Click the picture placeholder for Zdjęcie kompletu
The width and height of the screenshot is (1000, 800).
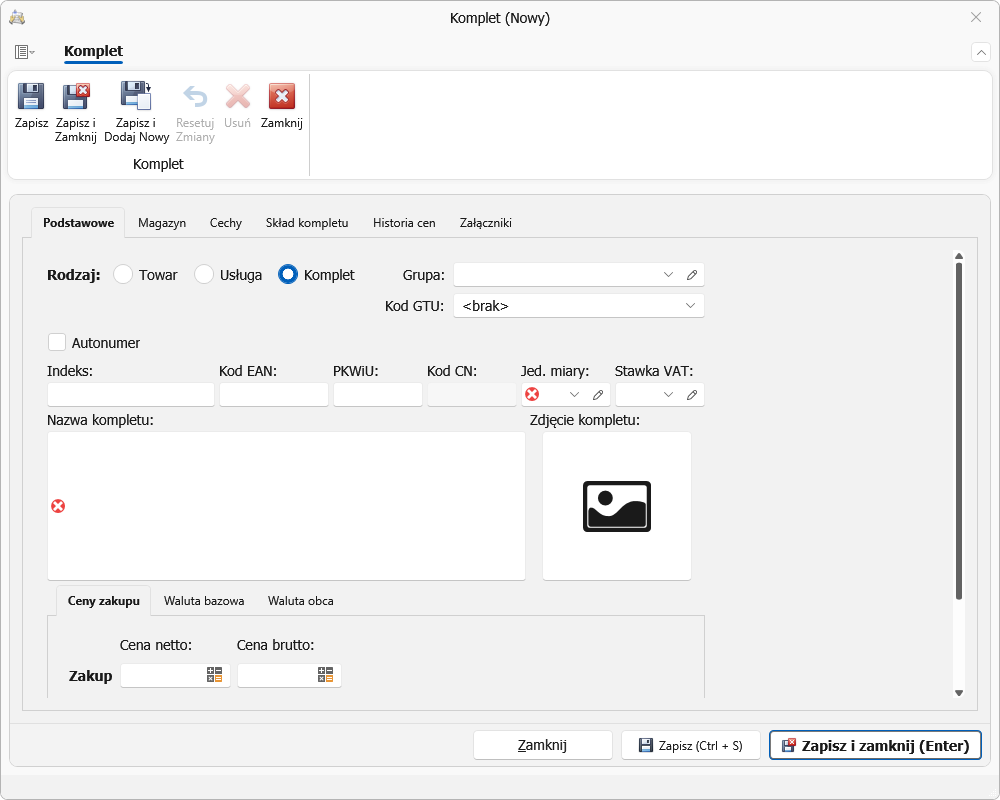[617, 507]
